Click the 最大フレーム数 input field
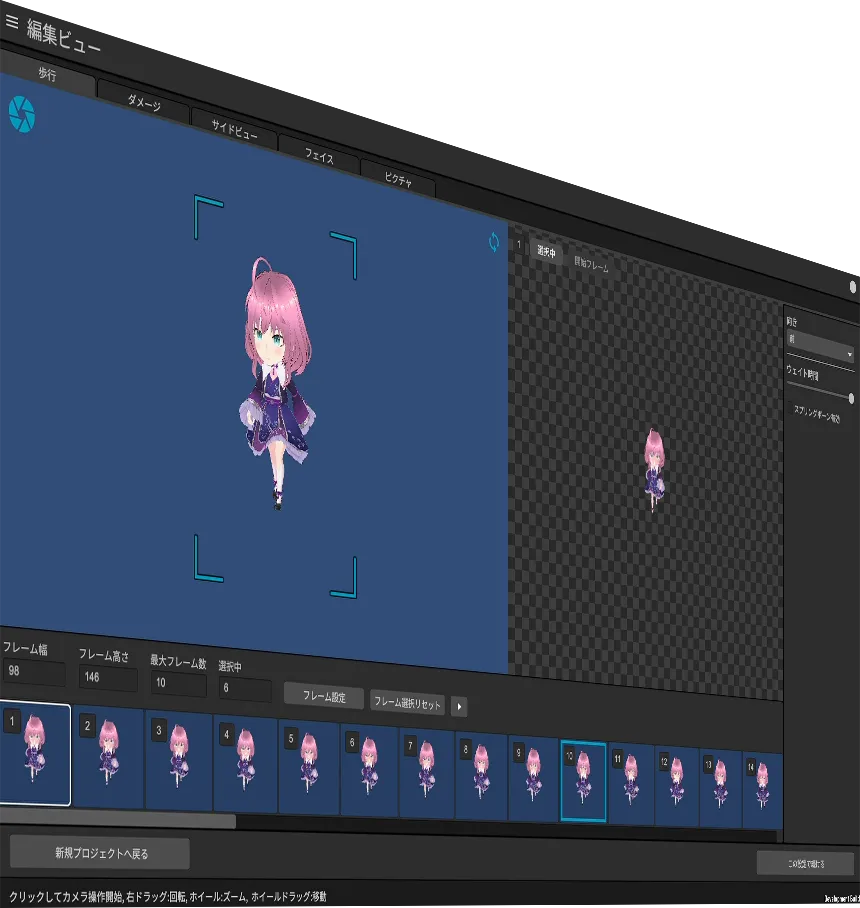This screenshot has width=860, height=908. pyautogui.click(x=178, y=685)
